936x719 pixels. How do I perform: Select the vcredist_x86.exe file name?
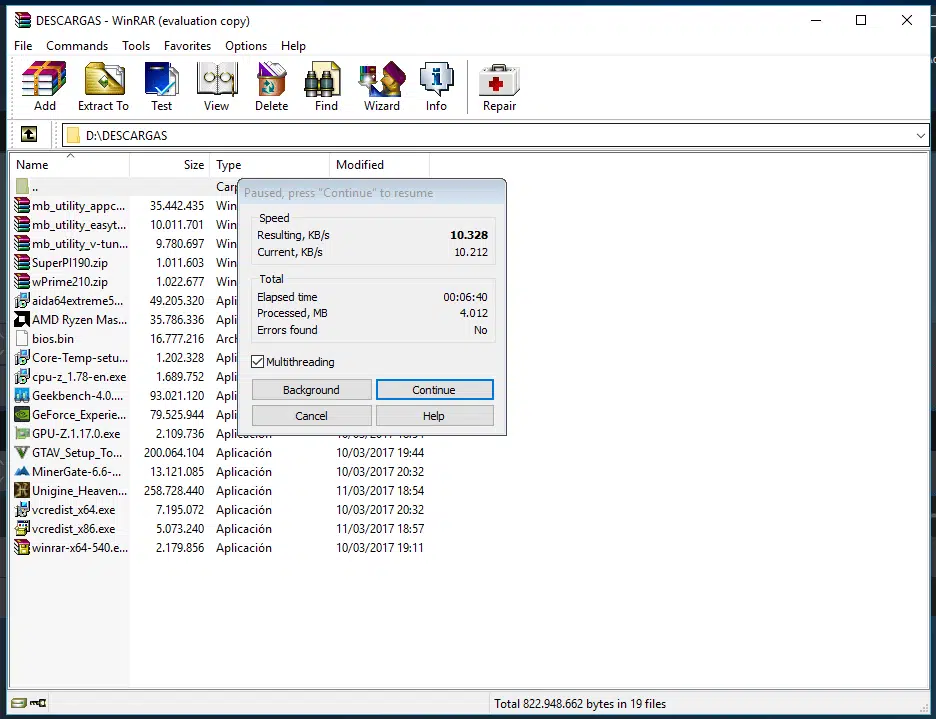[74, 529]
